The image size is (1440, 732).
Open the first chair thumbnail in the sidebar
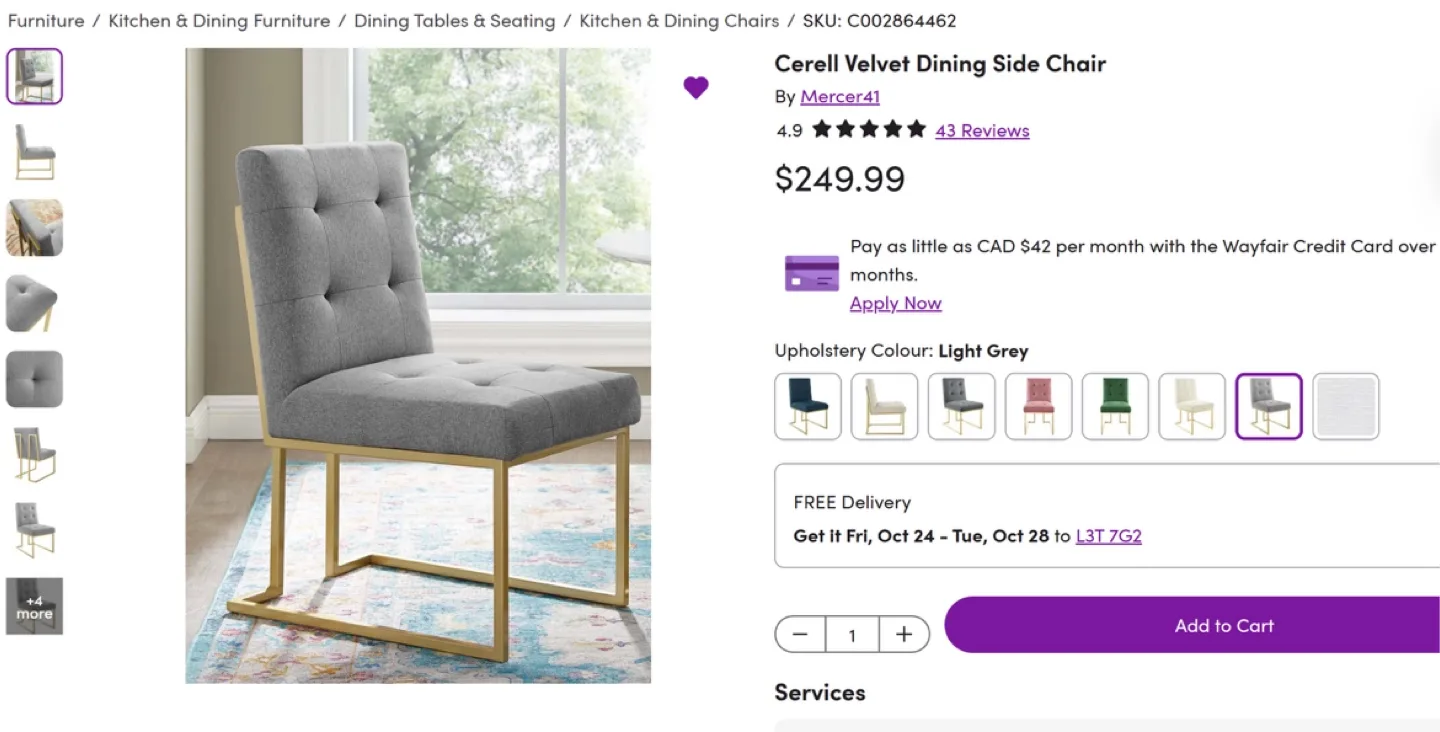click(x=34, y=75)
